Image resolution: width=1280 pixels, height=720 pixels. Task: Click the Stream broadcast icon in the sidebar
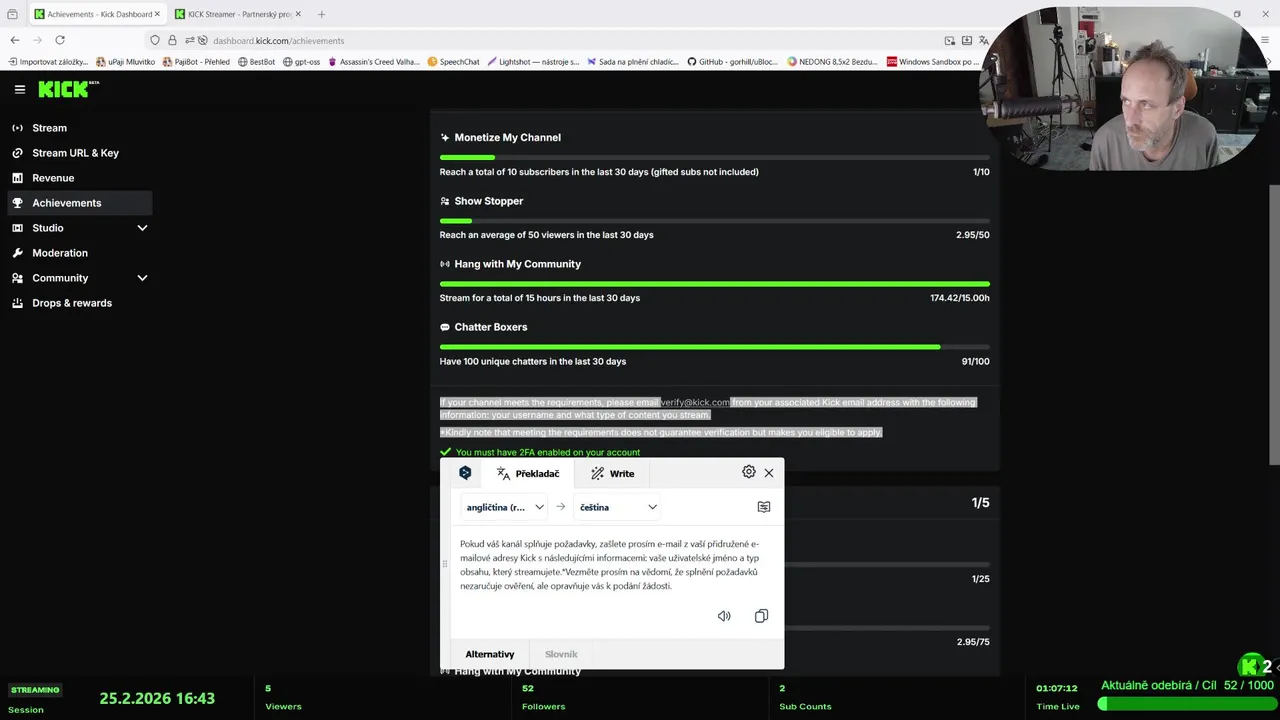pos(17,128)
